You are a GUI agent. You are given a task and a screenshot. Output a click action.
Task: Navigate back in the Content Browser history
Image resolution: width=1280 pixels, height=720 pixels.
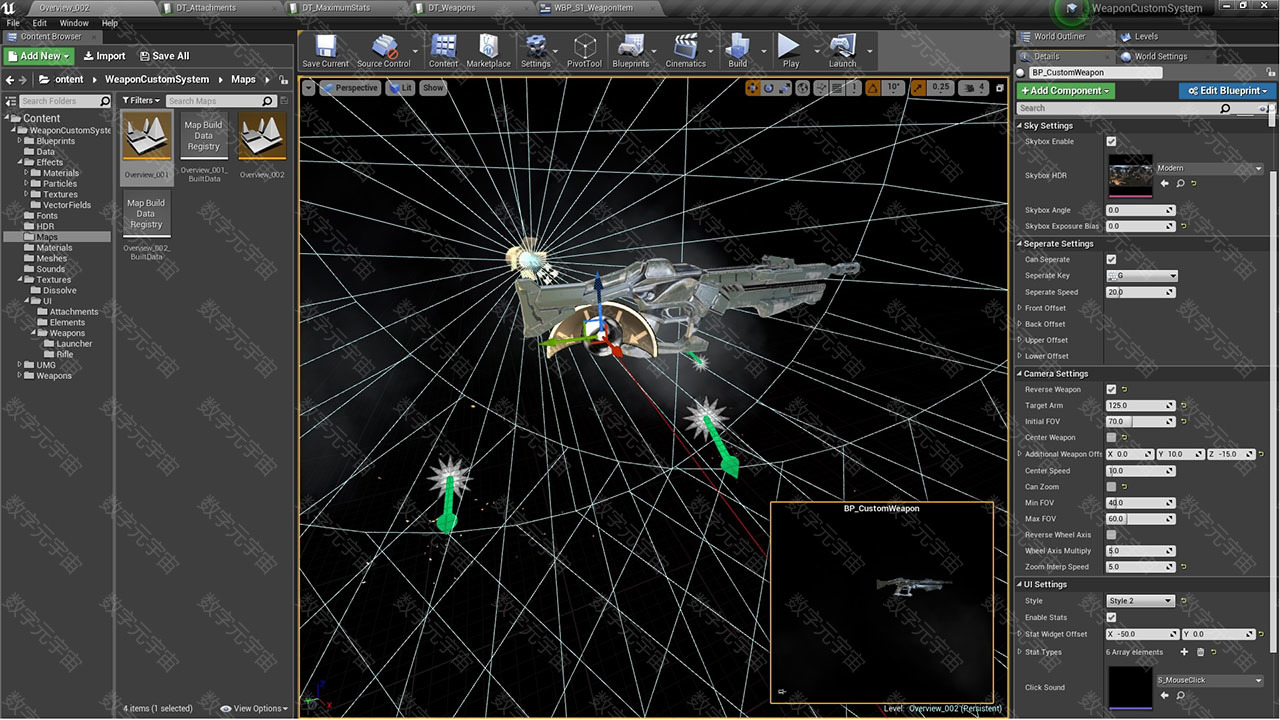tap(10, 79)
